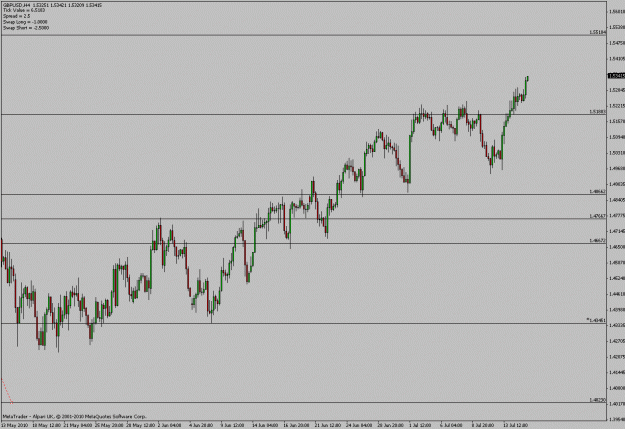625x429 pixels.
Task: Click the 1.40220 level label near the bottom
Action: click(x=597, y=400)
